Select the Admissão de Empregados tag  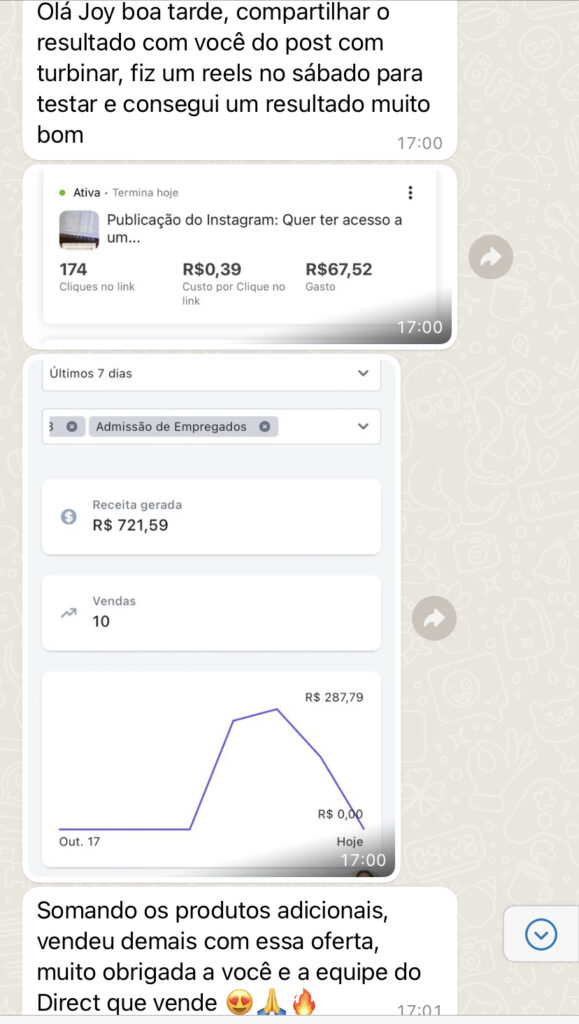[171, 426]
